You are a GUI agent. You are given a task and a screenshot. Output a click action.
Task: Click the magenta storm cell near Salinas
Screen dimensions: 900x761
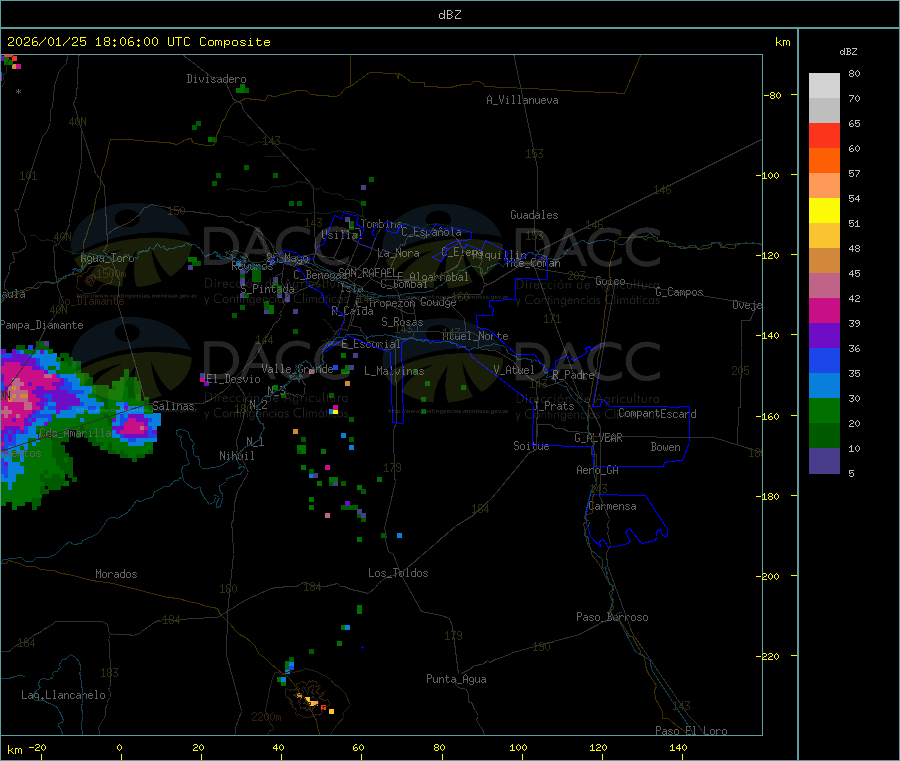click(135, 426)
